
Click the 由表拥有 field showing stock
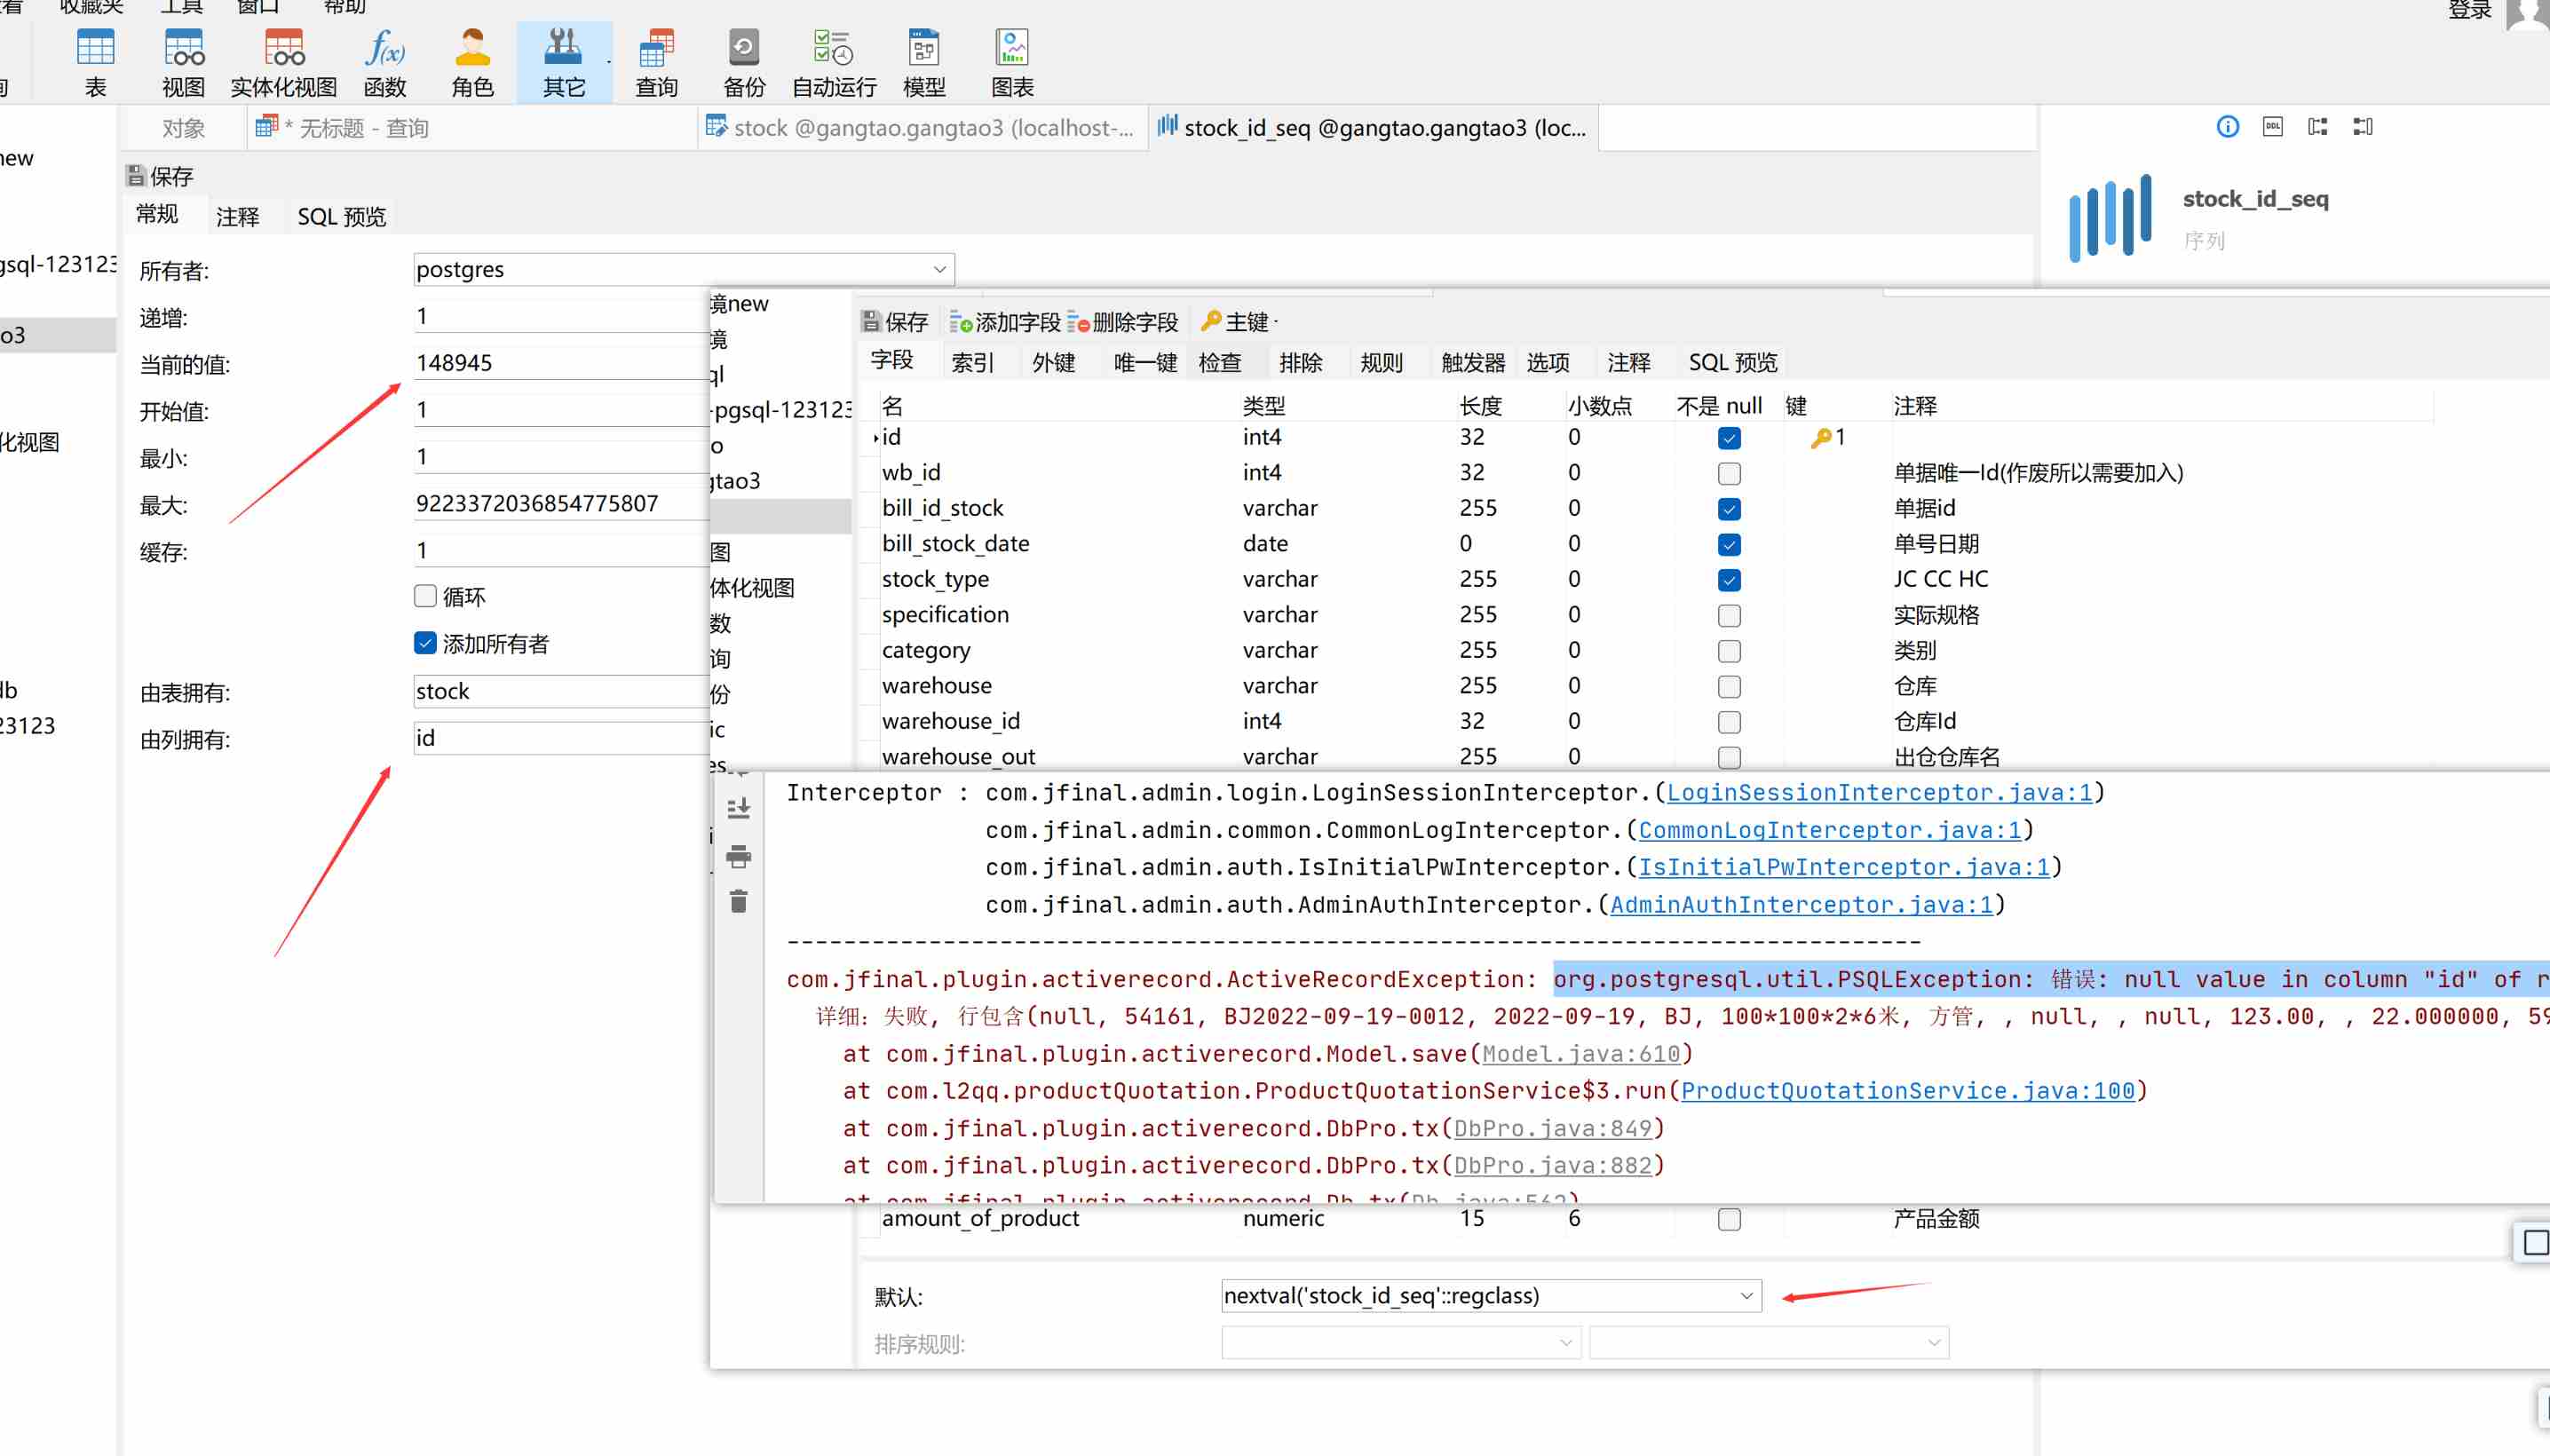coord(561,691)
